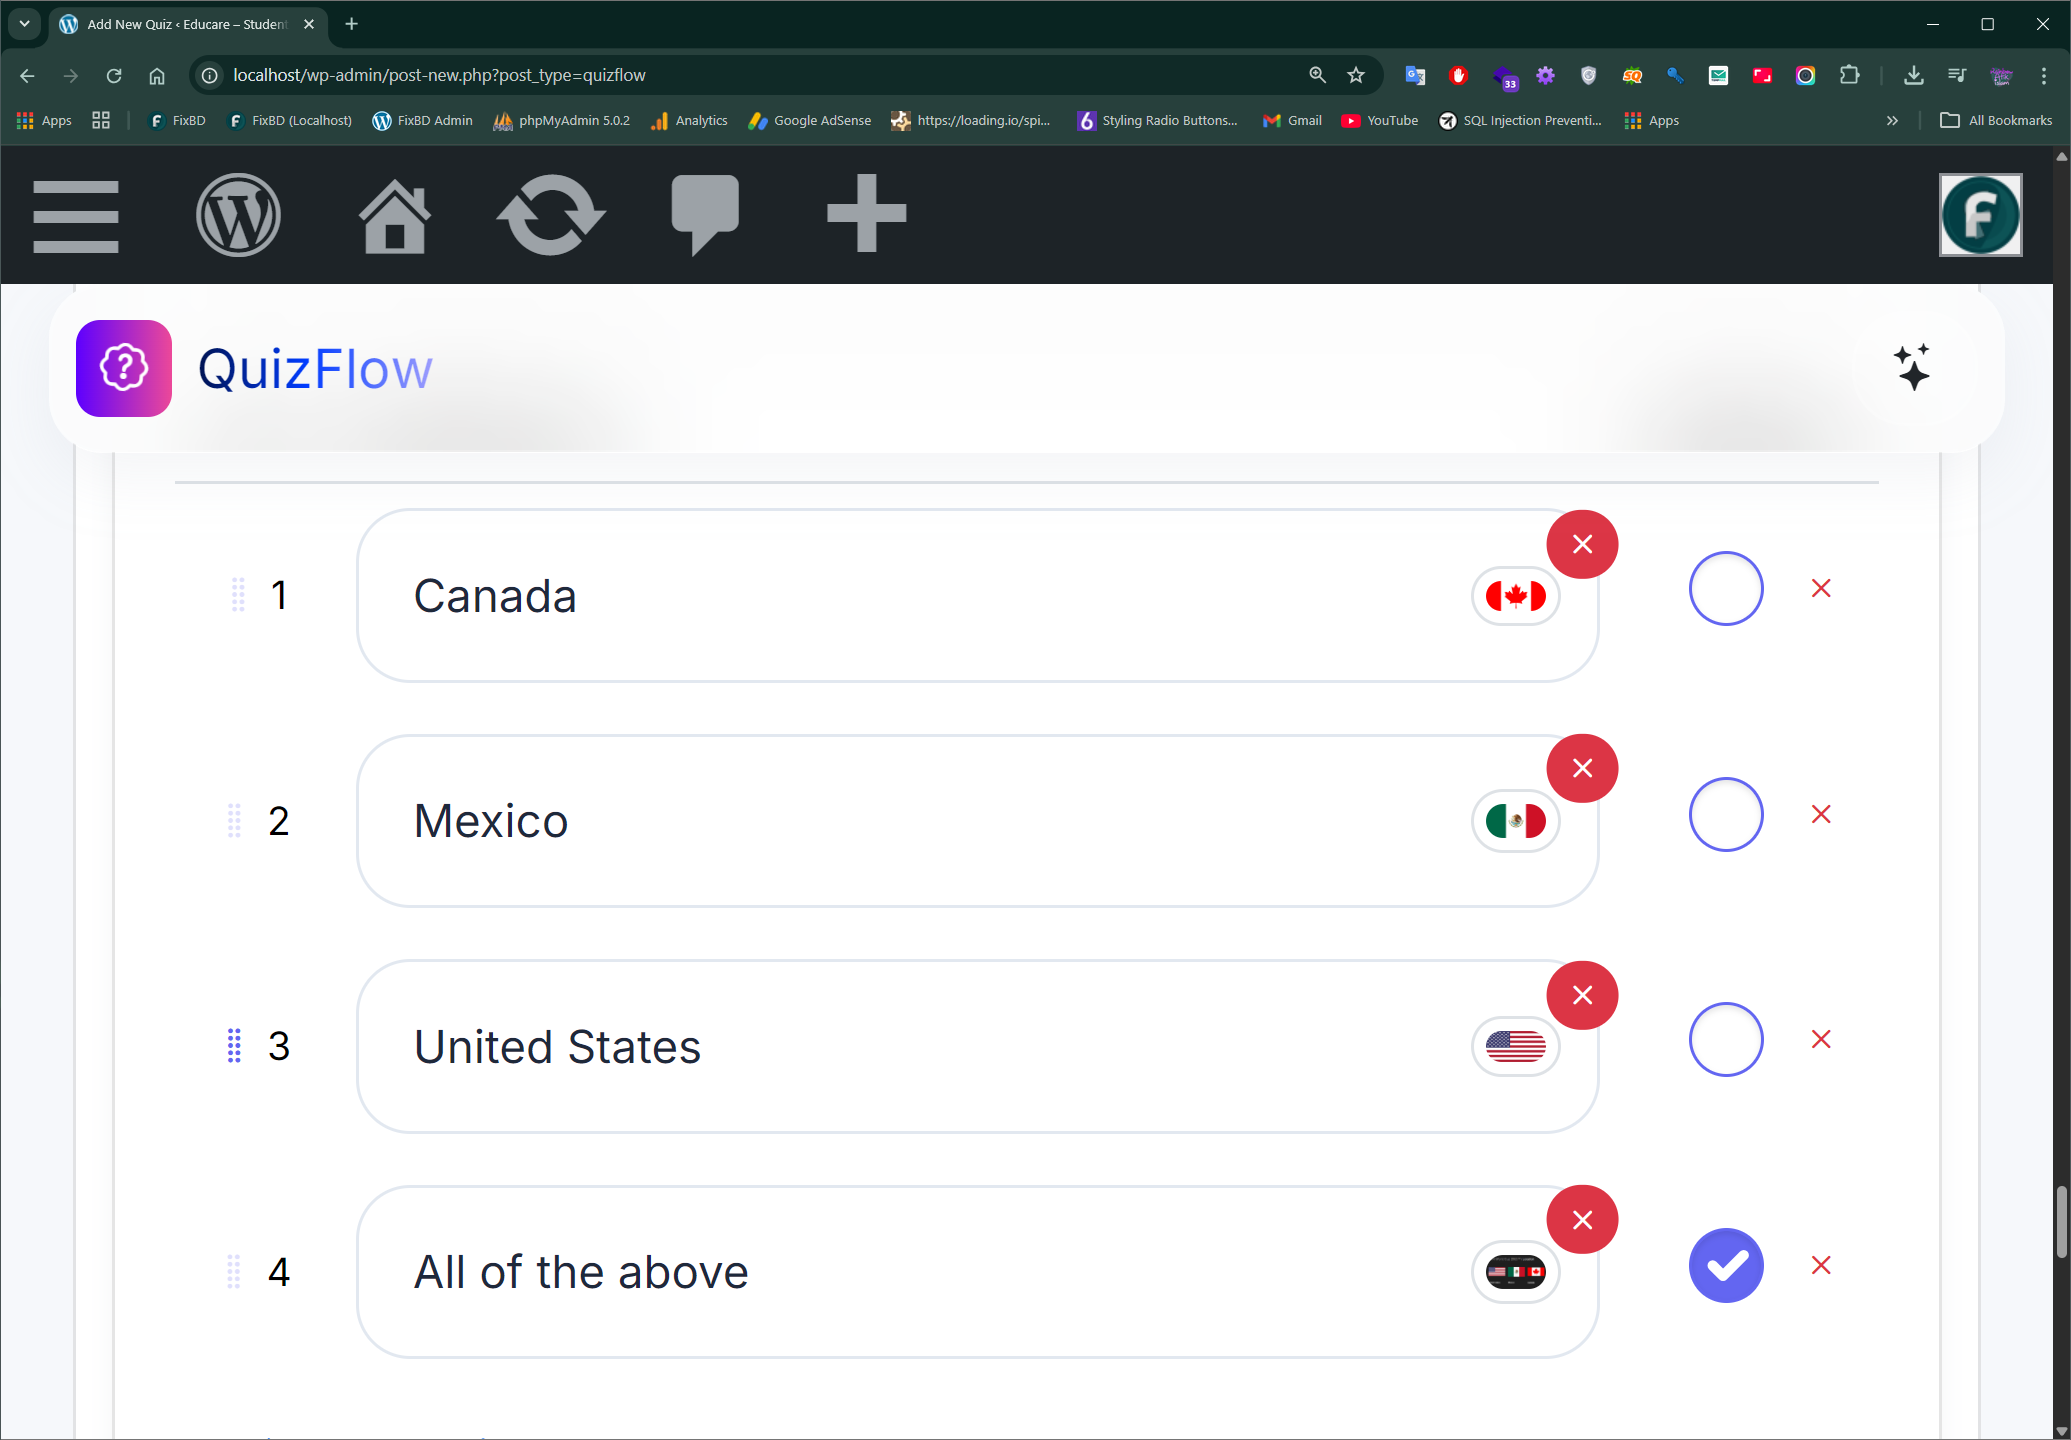Click the plus add-new icon
The height and width of the screenshot is (1440, 2071).
coord(866,213)
